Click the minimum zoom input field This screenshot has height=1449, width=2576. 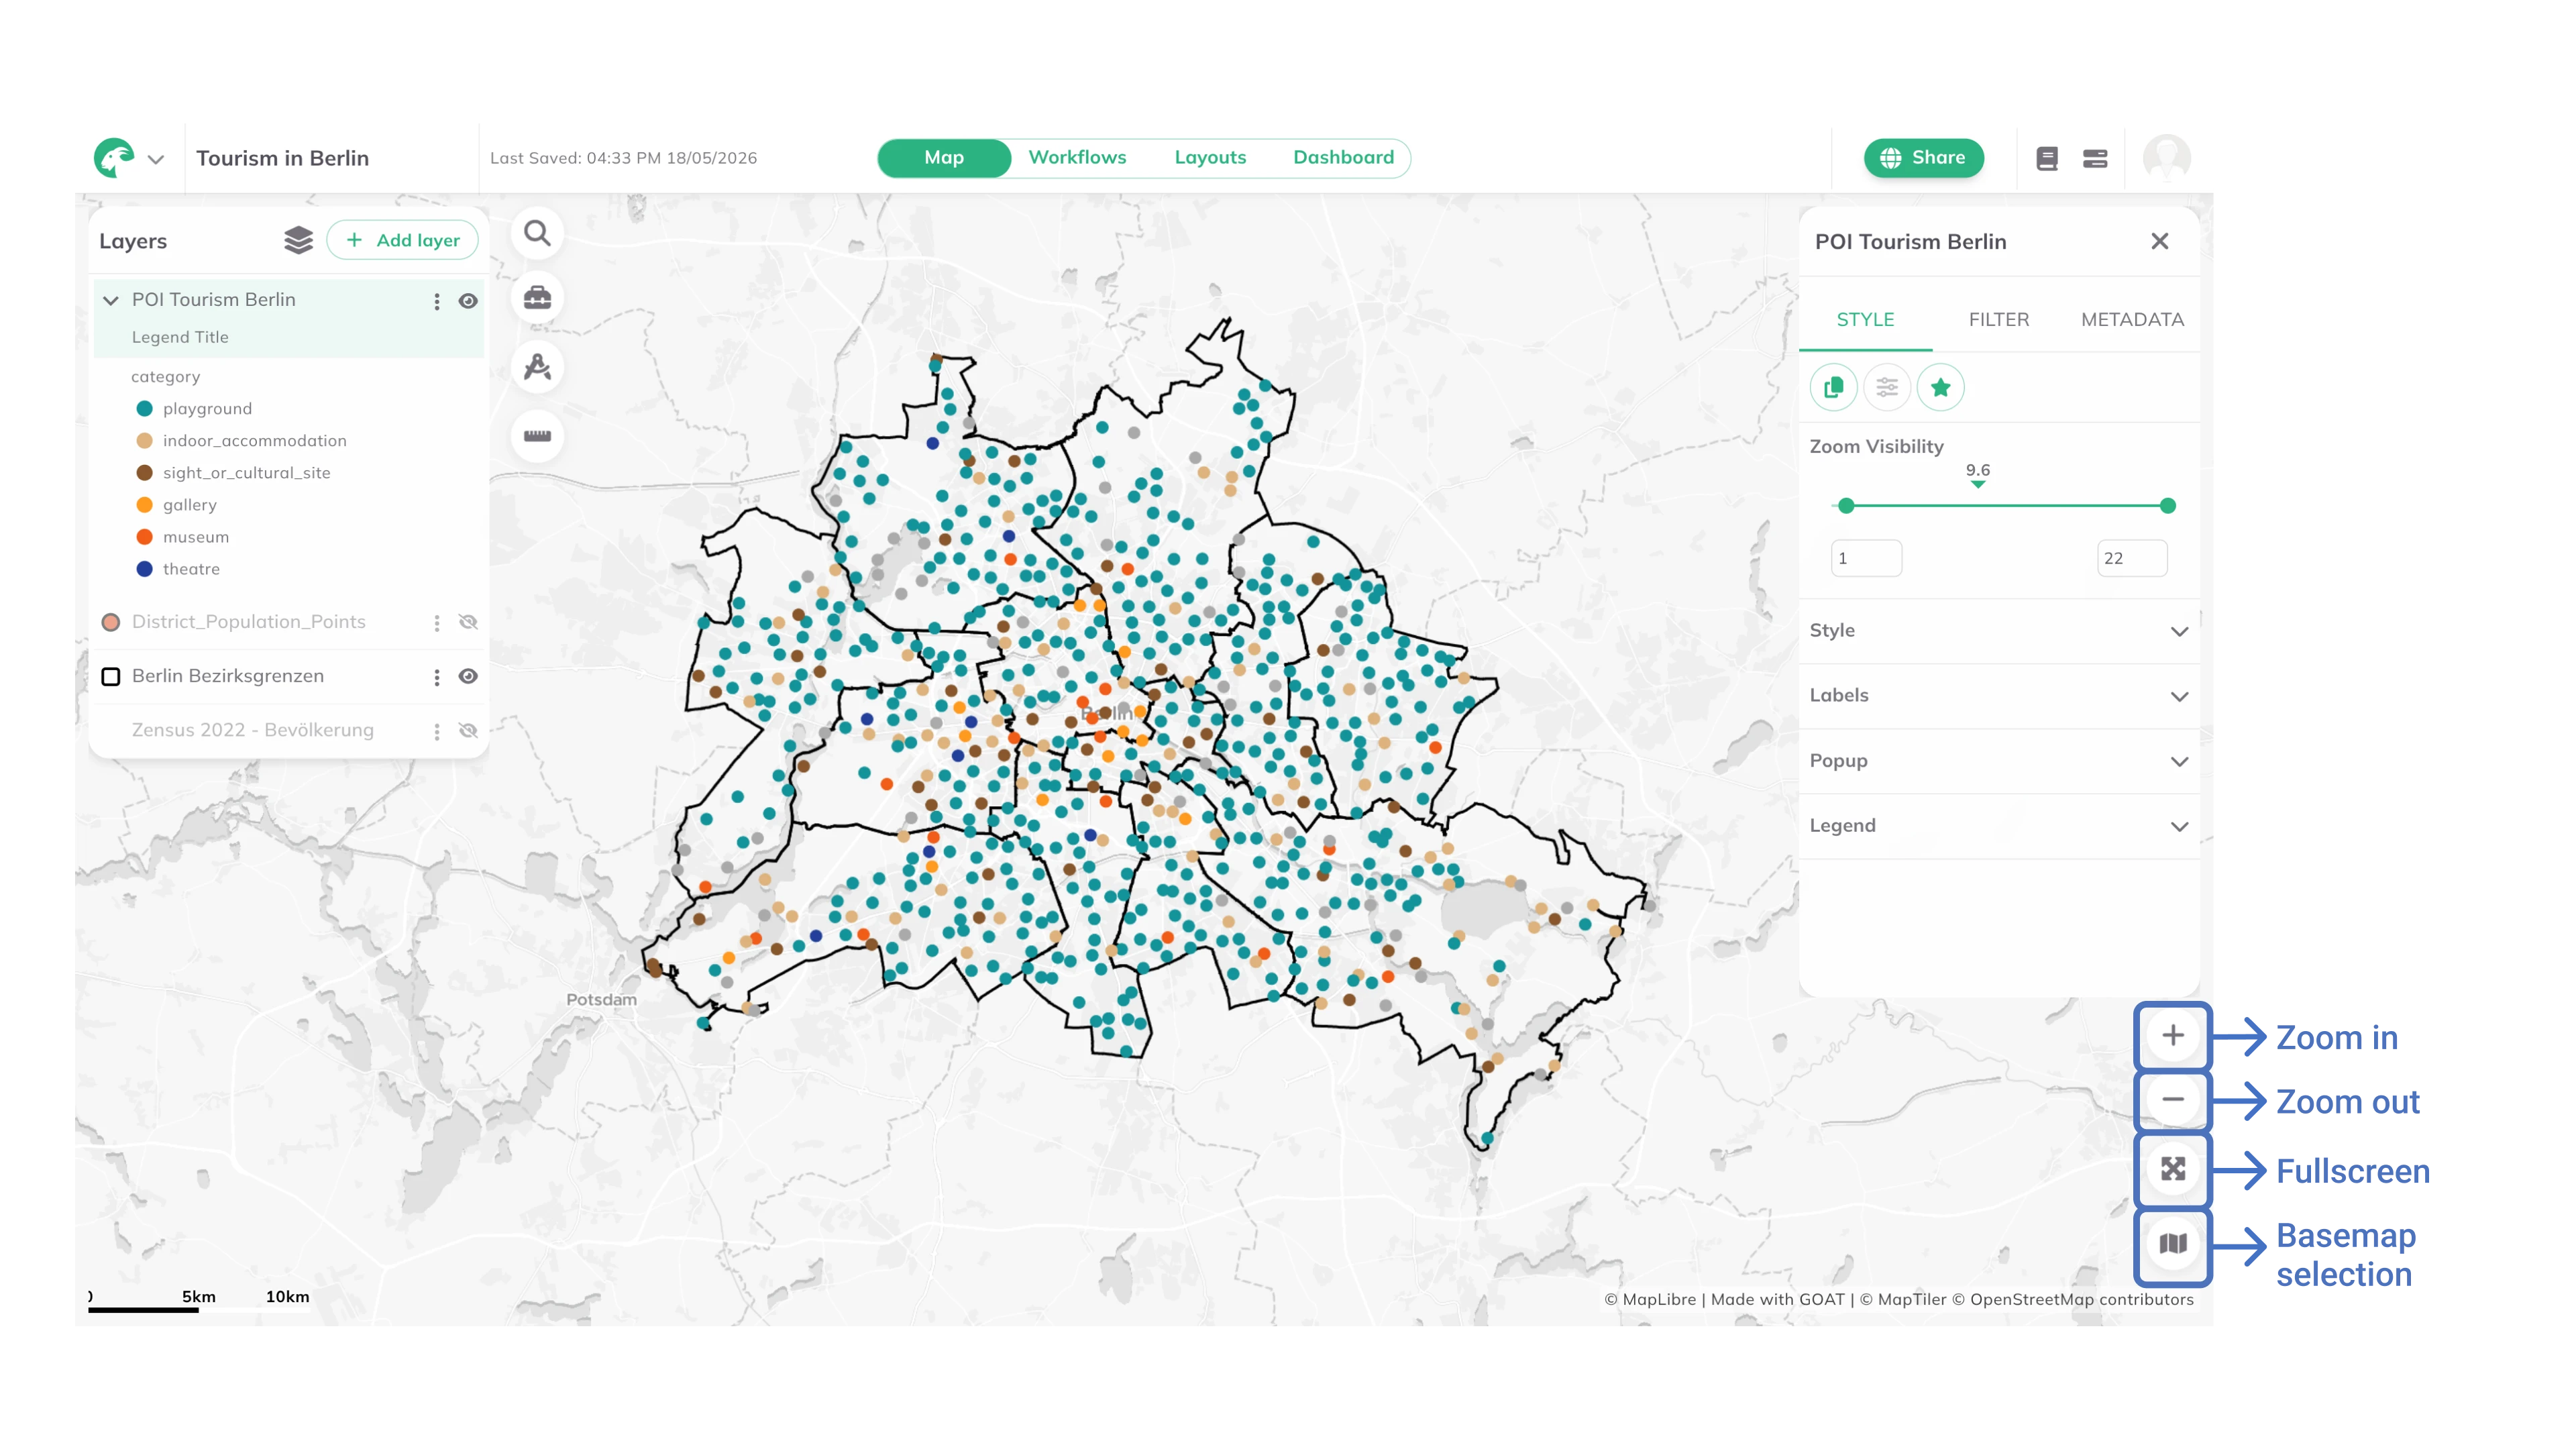coord(1866,558)
